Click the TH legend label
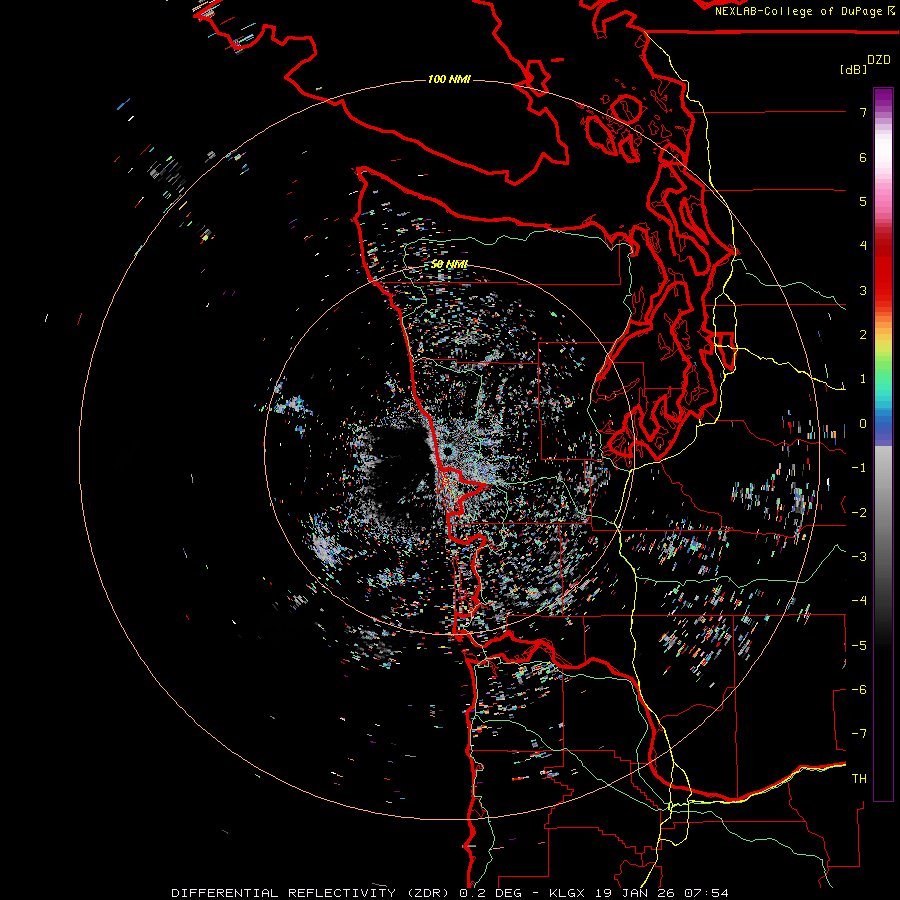 coord(859,779)
